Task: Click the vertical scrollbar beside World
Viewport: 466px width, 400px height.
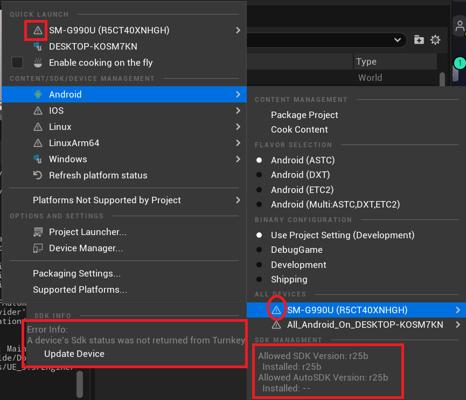Action: tap(442, 79)
